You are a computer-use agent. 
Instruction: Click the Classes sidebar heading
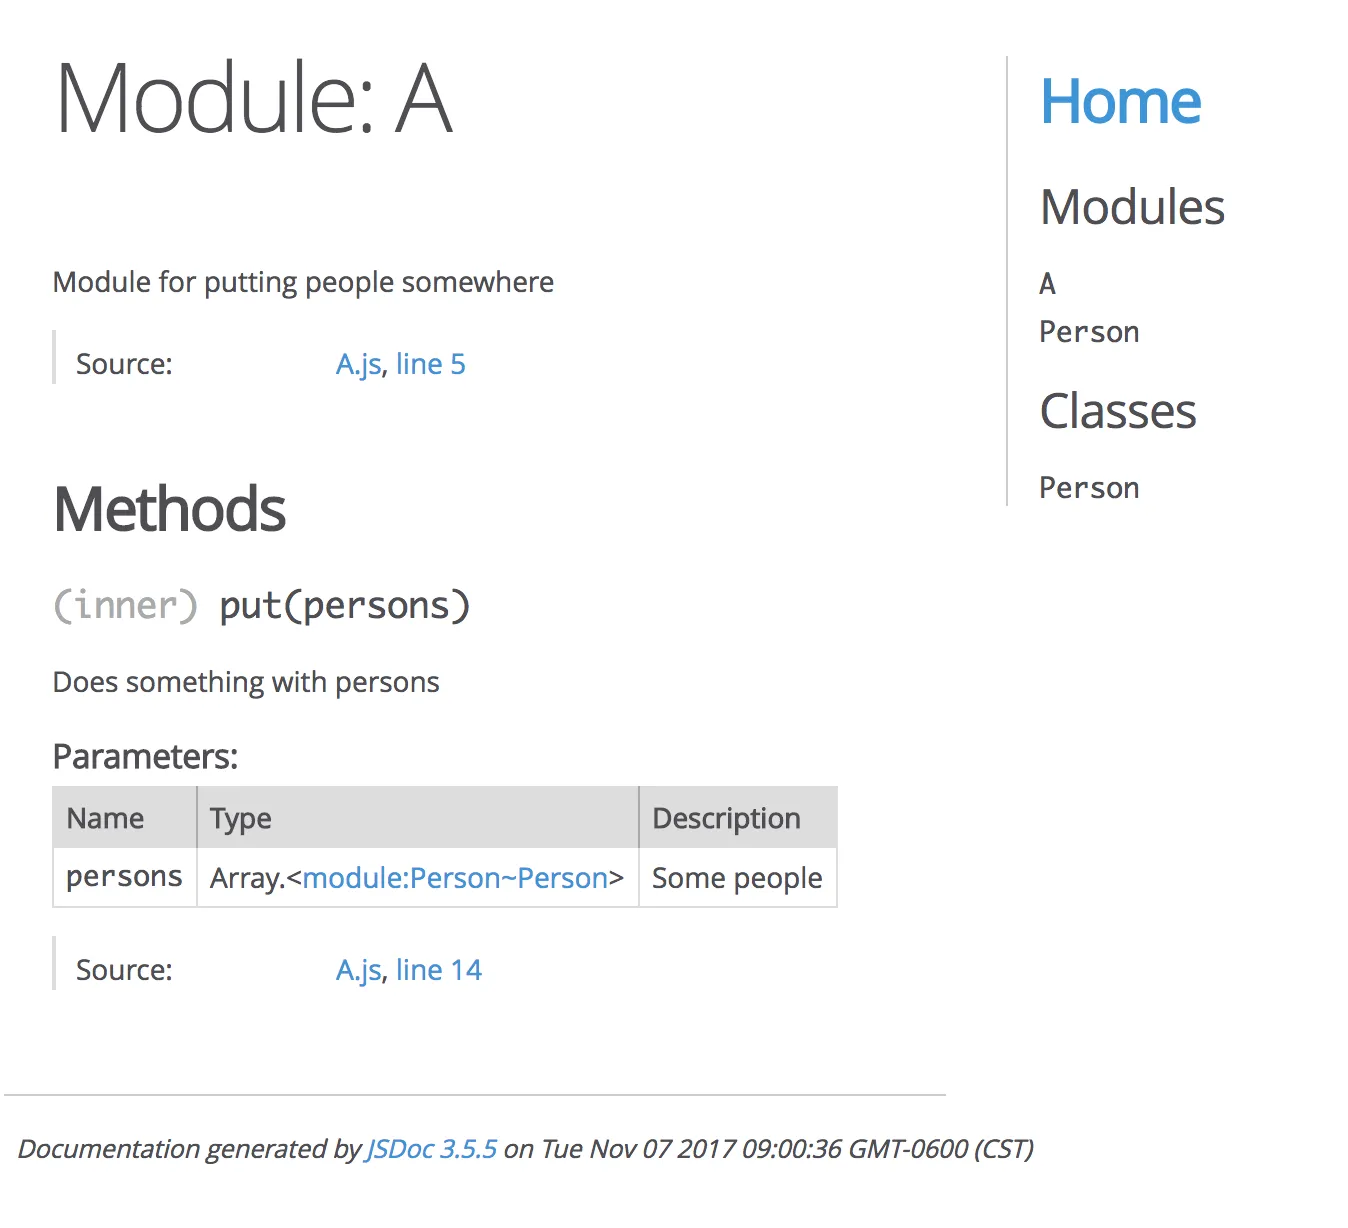point(1118,411)
